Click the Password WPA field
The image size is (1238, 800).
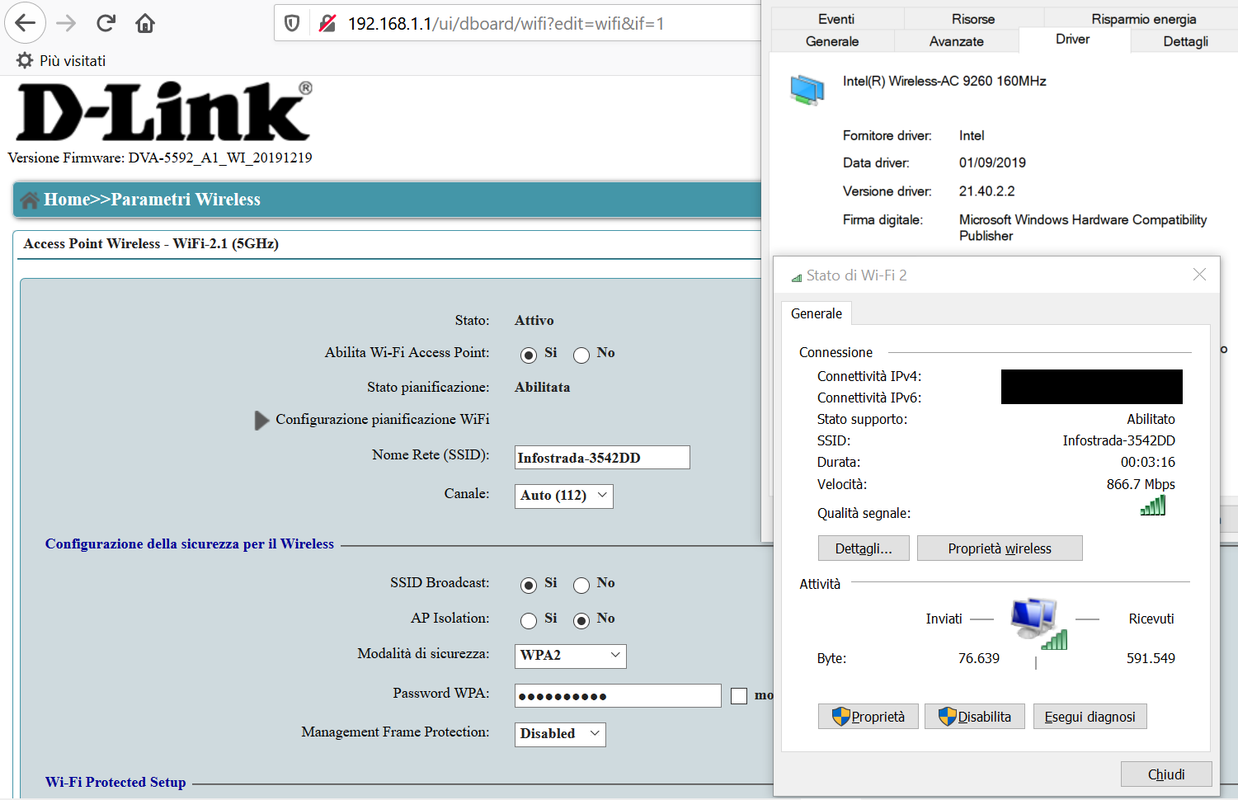click(618, 696)
